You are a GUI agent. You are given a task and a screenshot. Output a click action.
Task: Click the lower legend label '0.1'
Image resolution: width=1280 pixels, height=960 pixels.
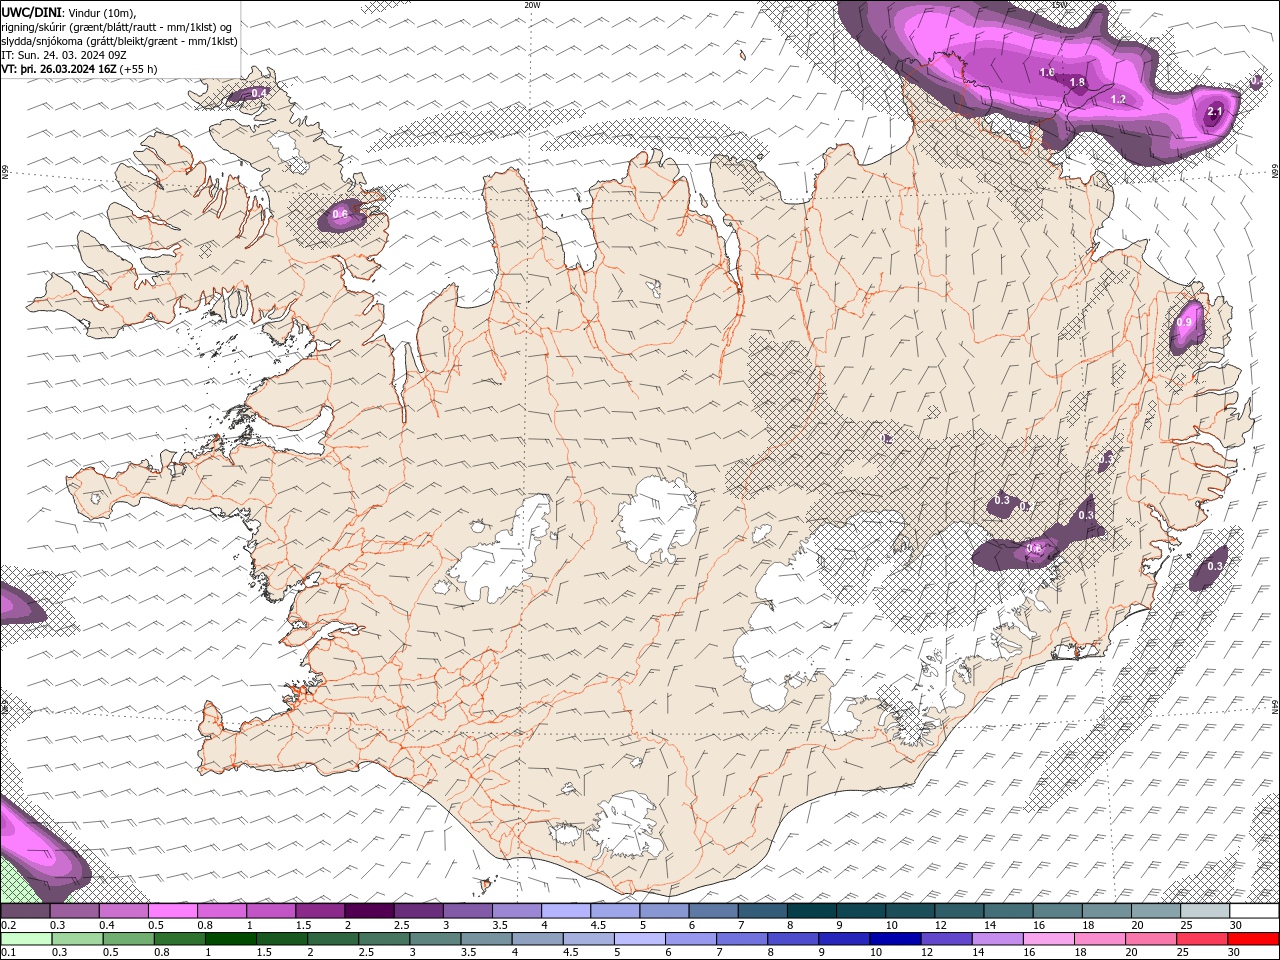point(8,952)
